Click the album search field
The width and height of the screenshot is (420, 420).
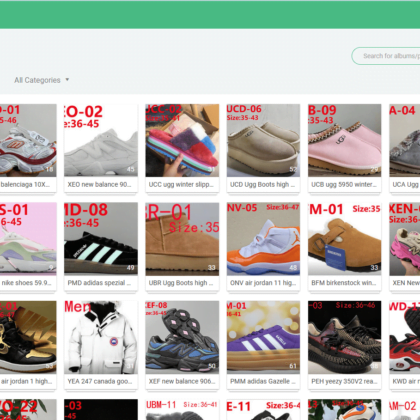(386, 56)
